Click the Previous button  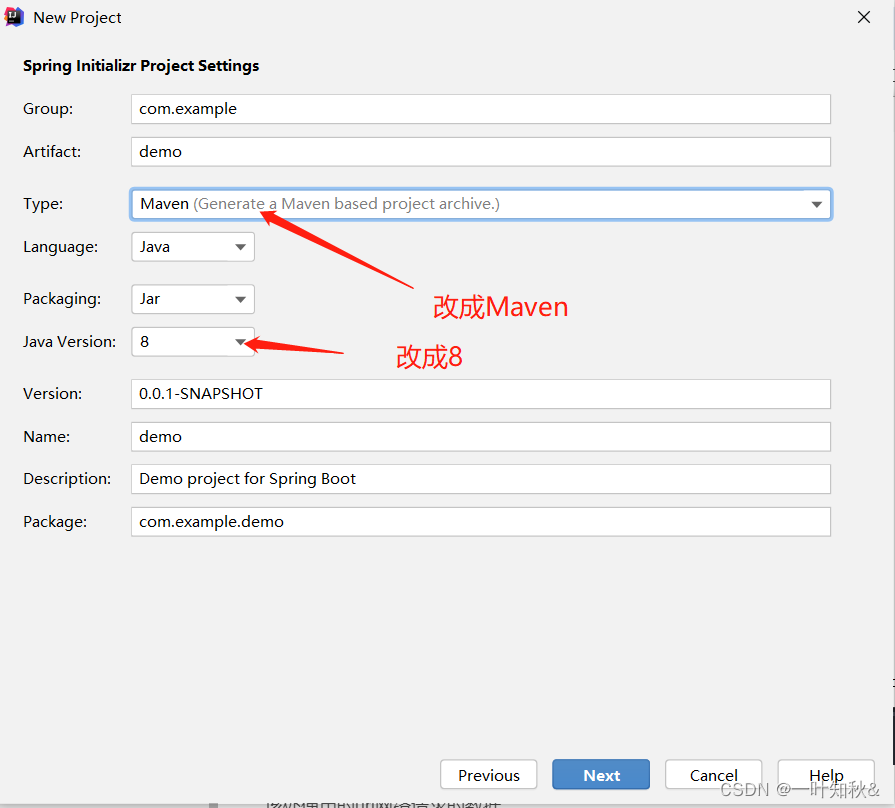click(x=489, y=775)
